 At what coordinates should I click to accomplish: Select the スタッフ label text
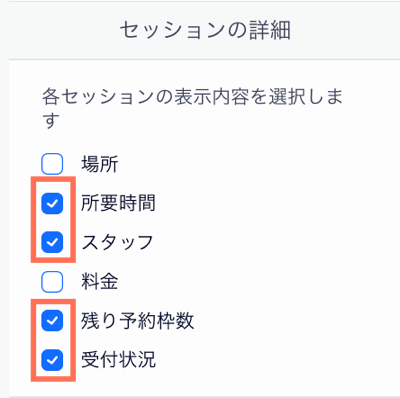click(117, 243)
